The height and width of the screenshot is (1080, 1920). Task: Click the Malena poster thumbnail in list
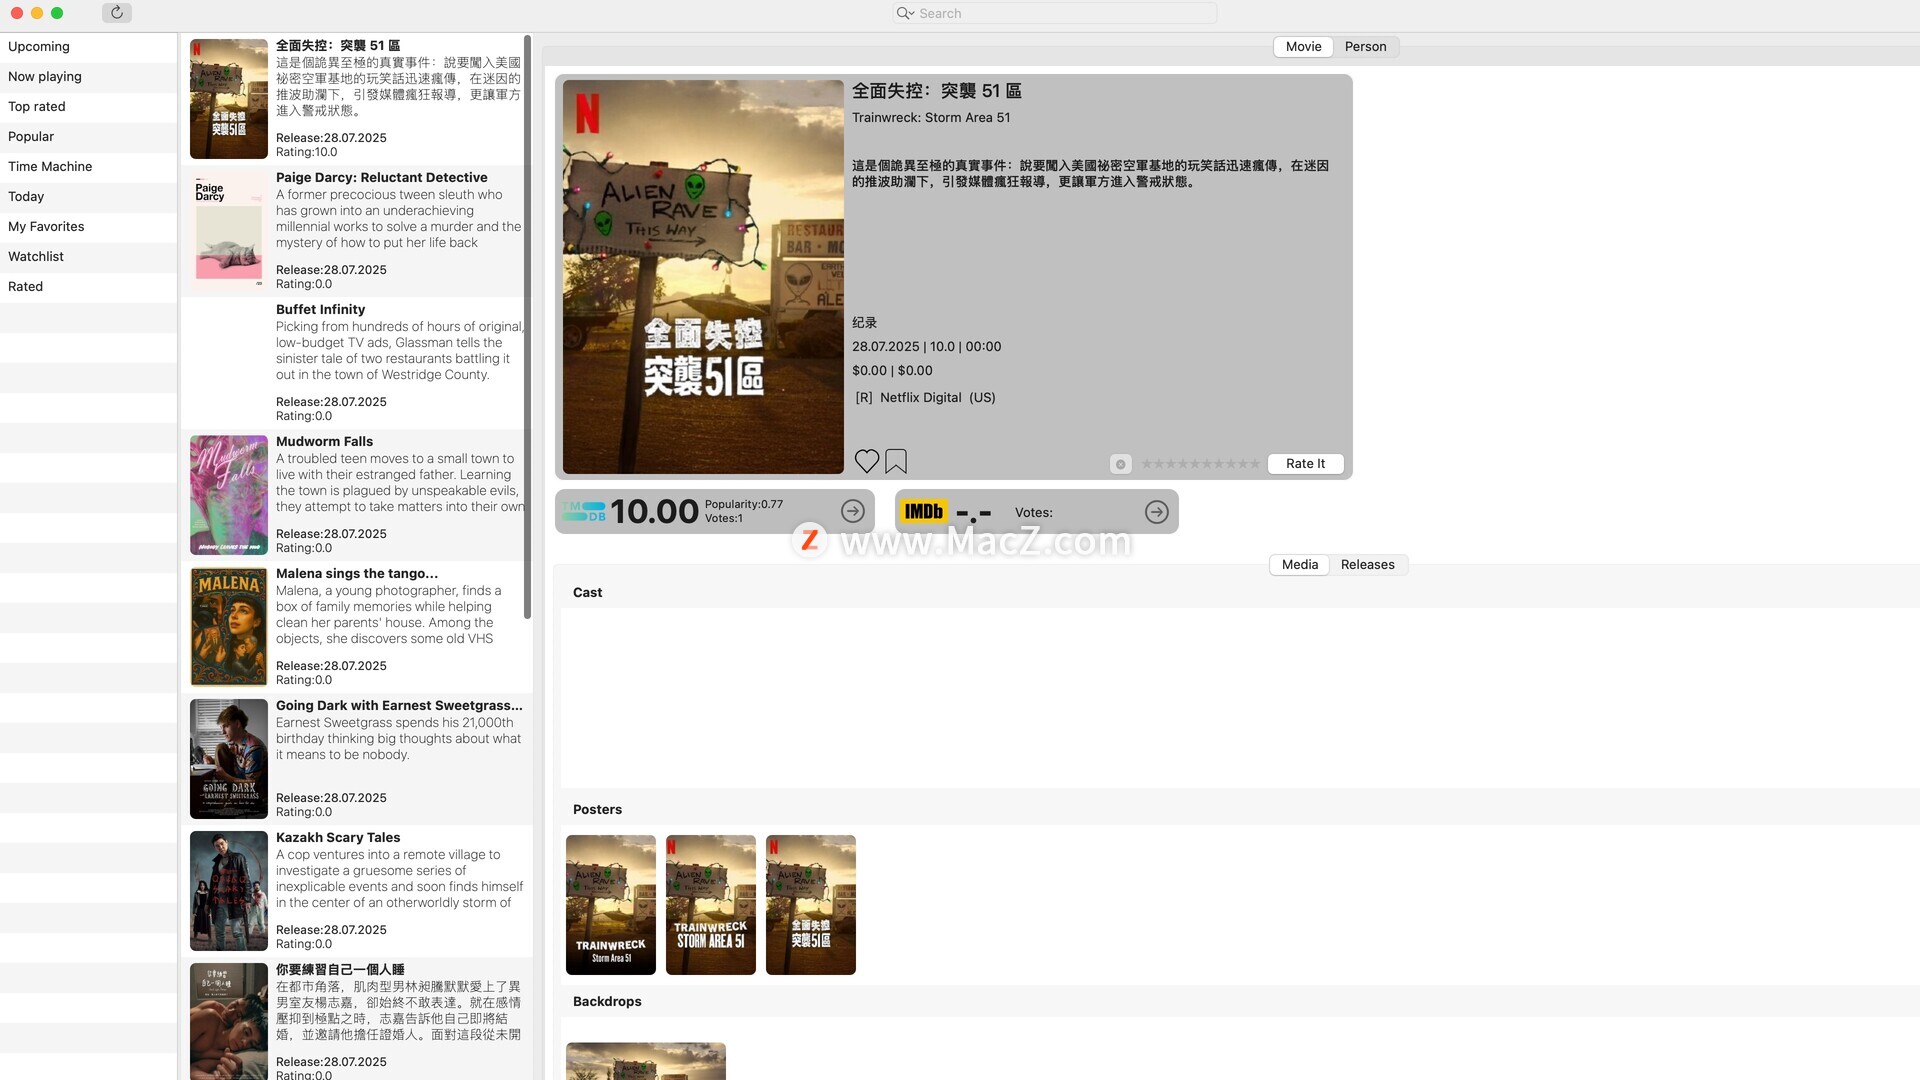click(229, 627)
